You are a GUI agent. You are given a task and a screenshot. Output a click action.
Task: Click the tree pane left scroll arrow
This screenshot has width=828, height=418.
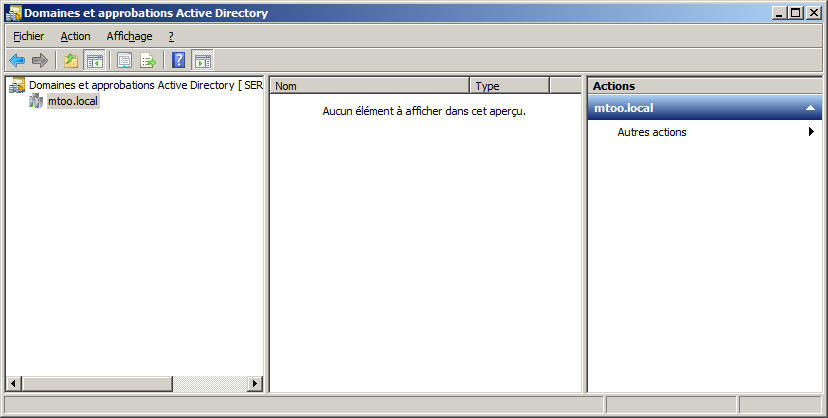coord(13,384)
